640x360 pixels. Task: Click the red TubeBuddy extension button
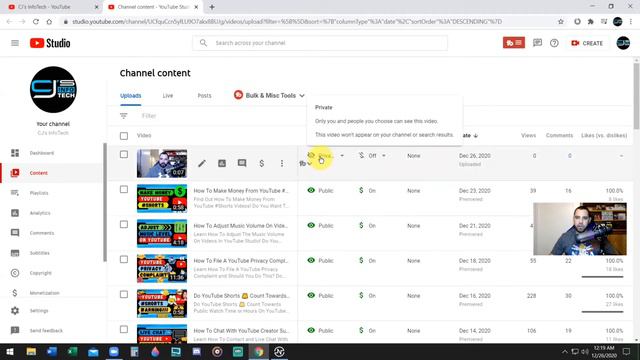513,43
